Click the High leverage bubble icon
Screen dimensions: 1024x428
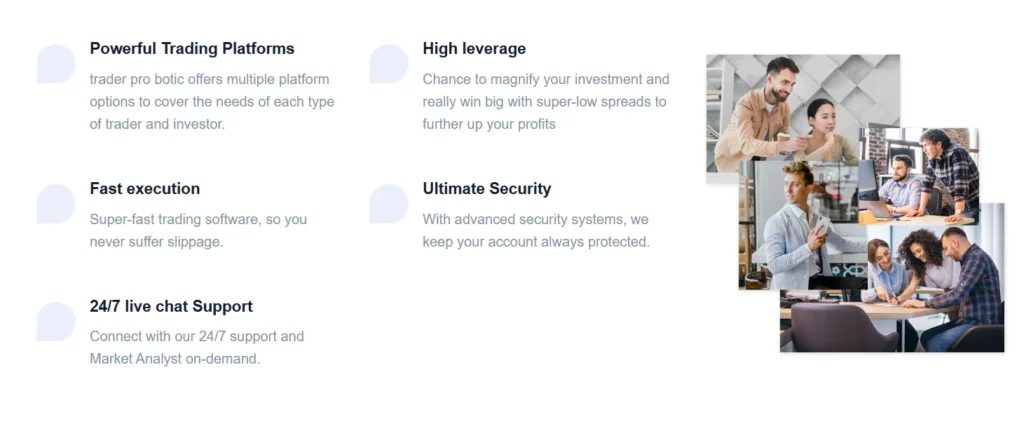pos(389,64)
